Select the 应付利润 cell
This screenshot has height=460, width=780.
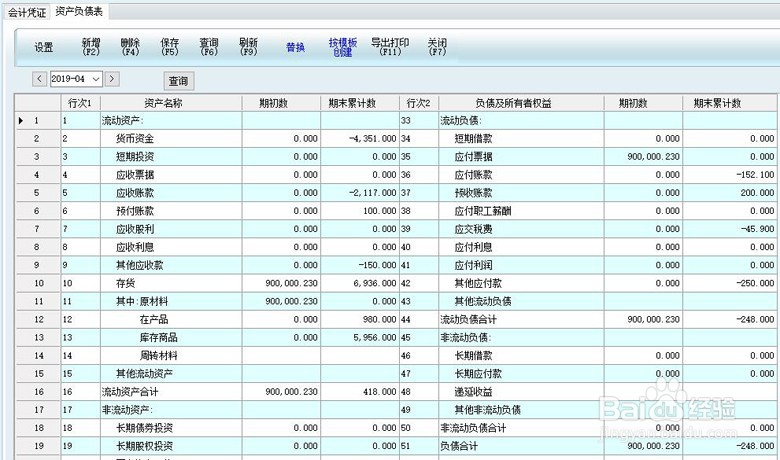tap(521, 265)
